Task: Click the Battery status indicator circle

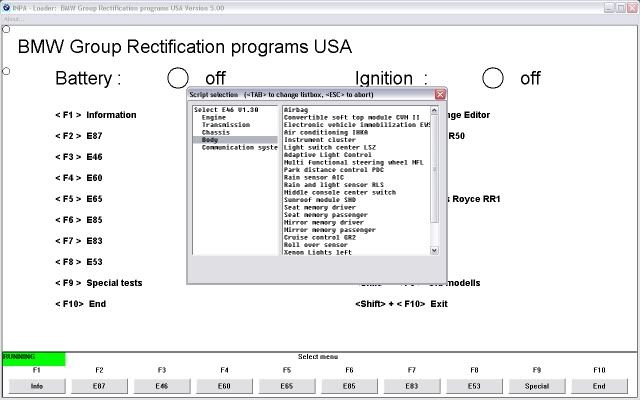Action: point(178,78)
